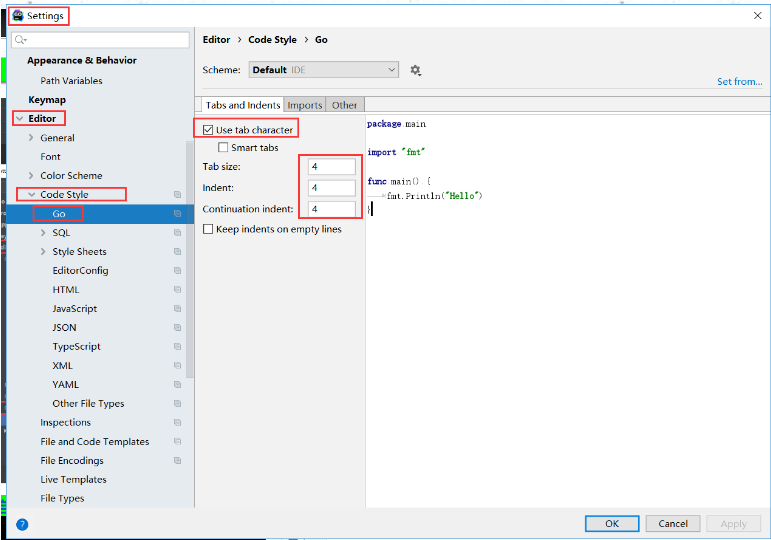This screenshot has width=771, height=540.
Task: Click Editor in the breadcrumb
Action: pyautogui.click(x=216, y=40)
